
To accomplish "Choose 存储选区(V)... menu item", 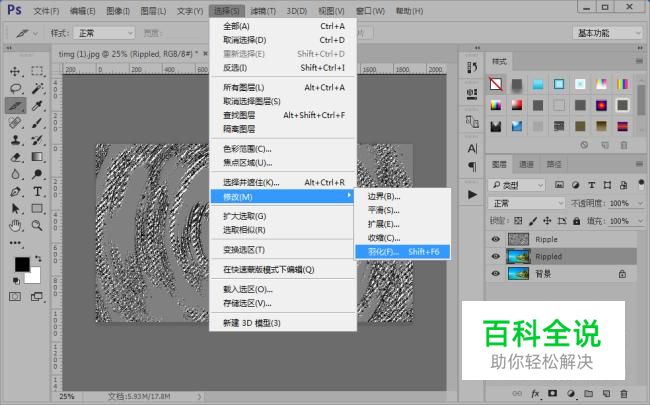I will pos(283,303).
